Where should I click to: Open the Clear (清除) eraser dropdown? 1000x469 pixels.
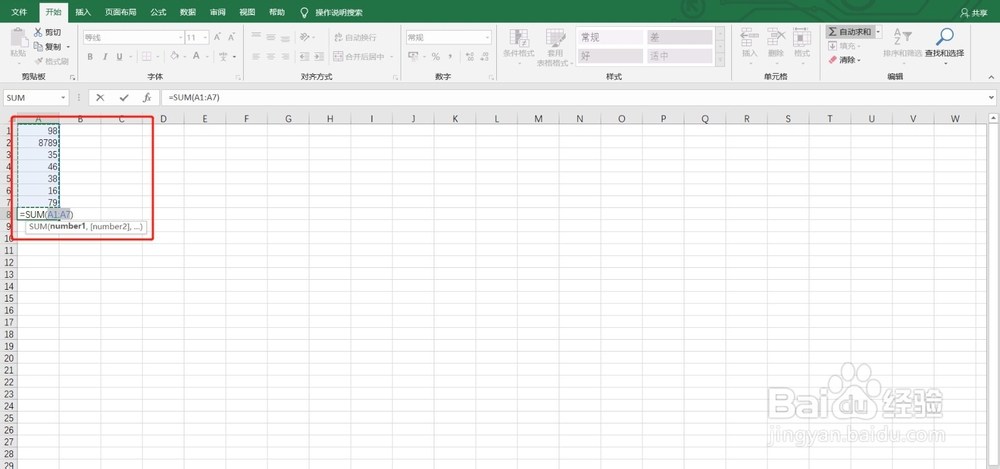844,60
